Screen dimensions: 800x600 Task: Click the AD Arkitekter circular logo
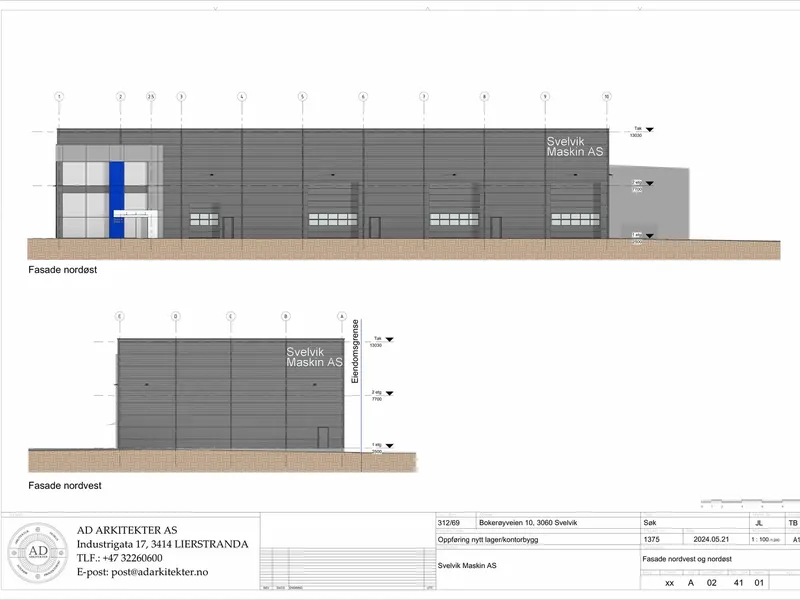(x=38, y=553)
